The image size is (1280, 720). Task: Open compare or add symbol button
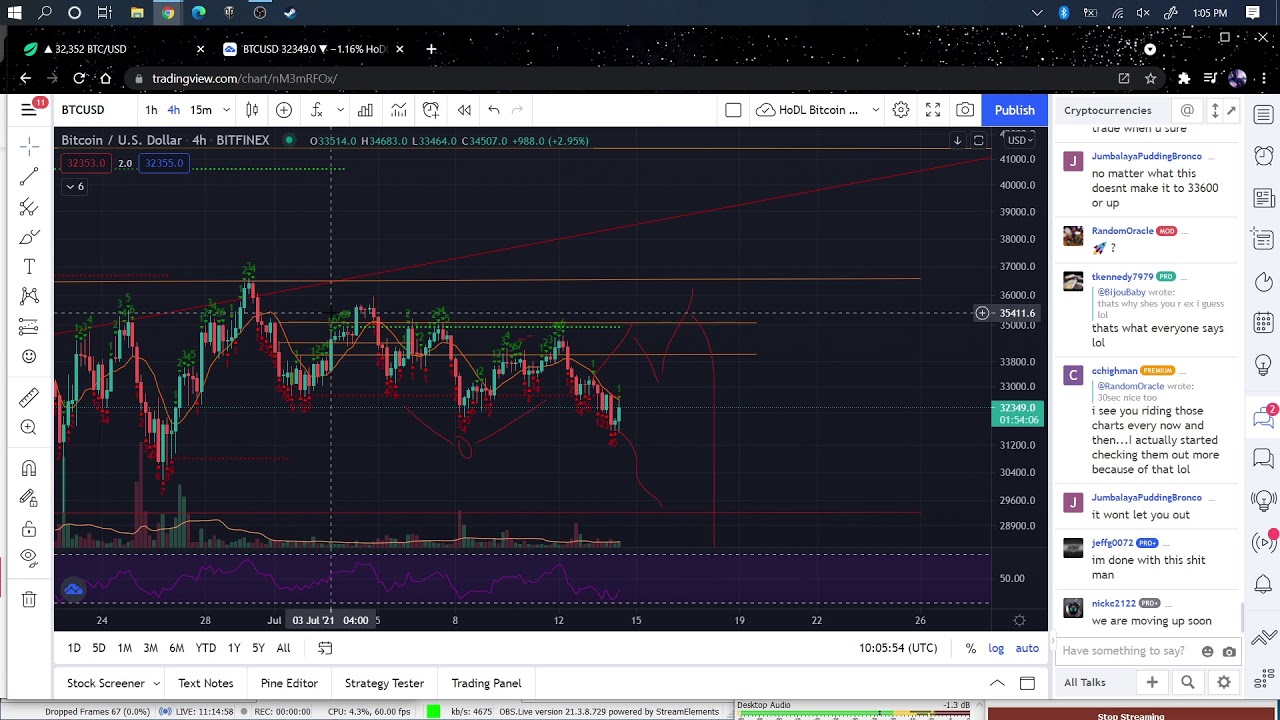[x=284, y=110]
